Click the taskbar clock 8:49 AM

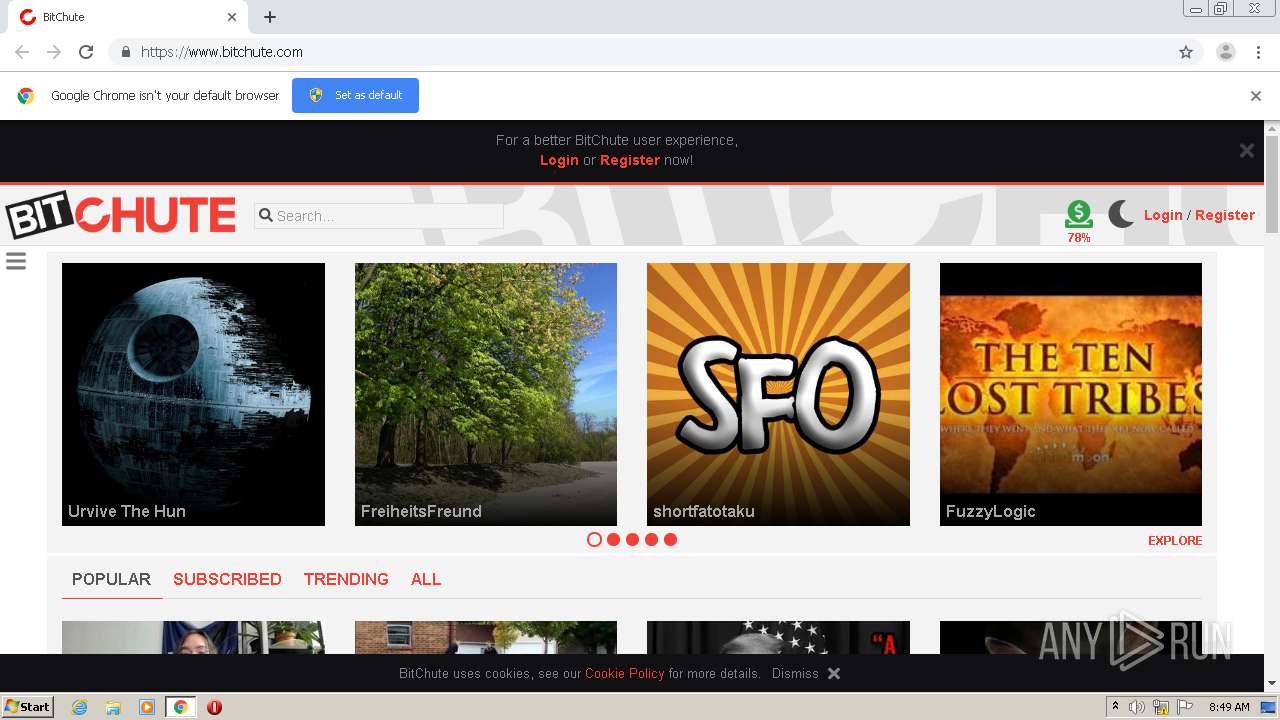[1229, 707]
